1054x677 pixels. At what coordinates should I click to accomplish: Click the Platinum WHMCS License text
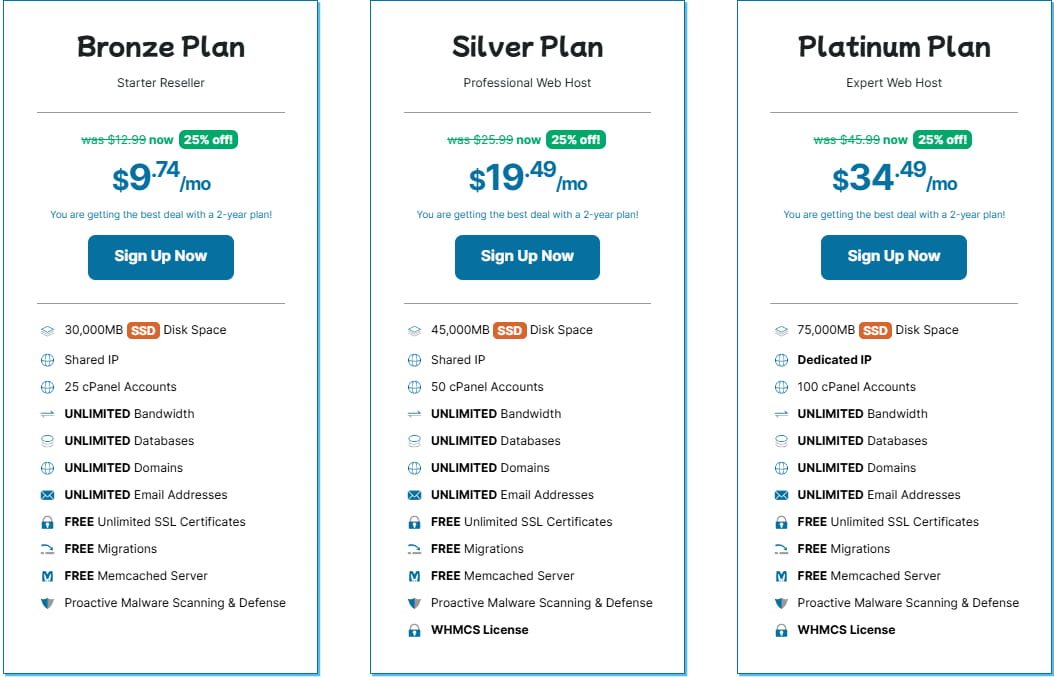[846, 630]
